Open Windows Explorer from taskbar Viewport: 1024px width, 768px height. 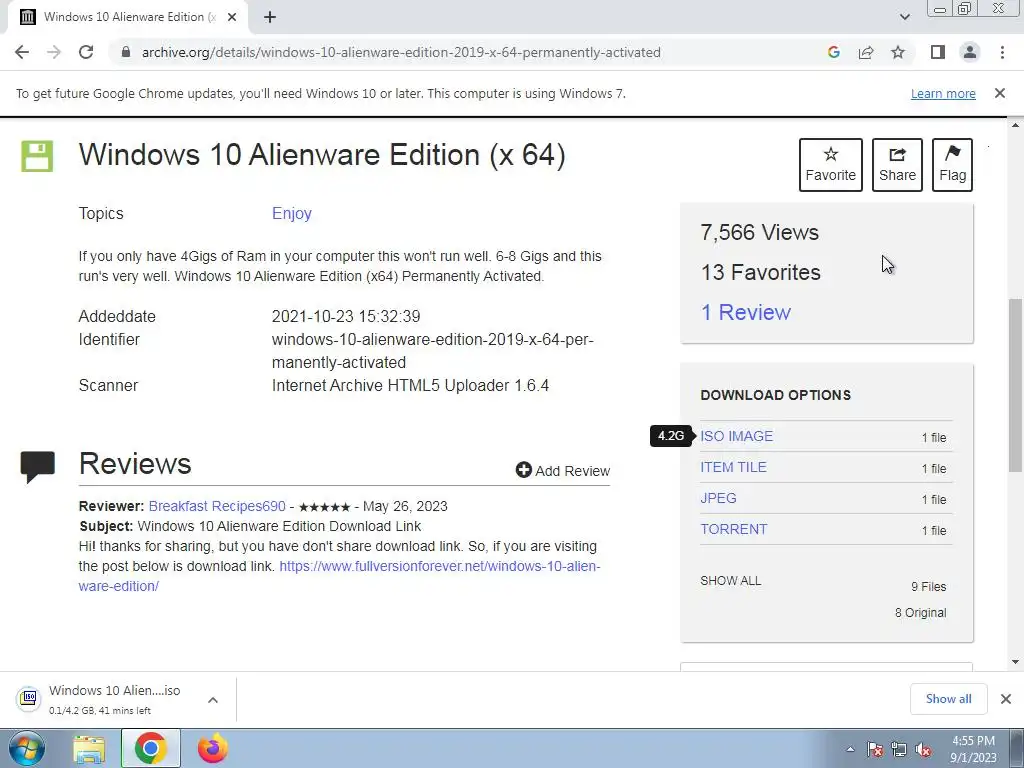[x=89, y=750]
